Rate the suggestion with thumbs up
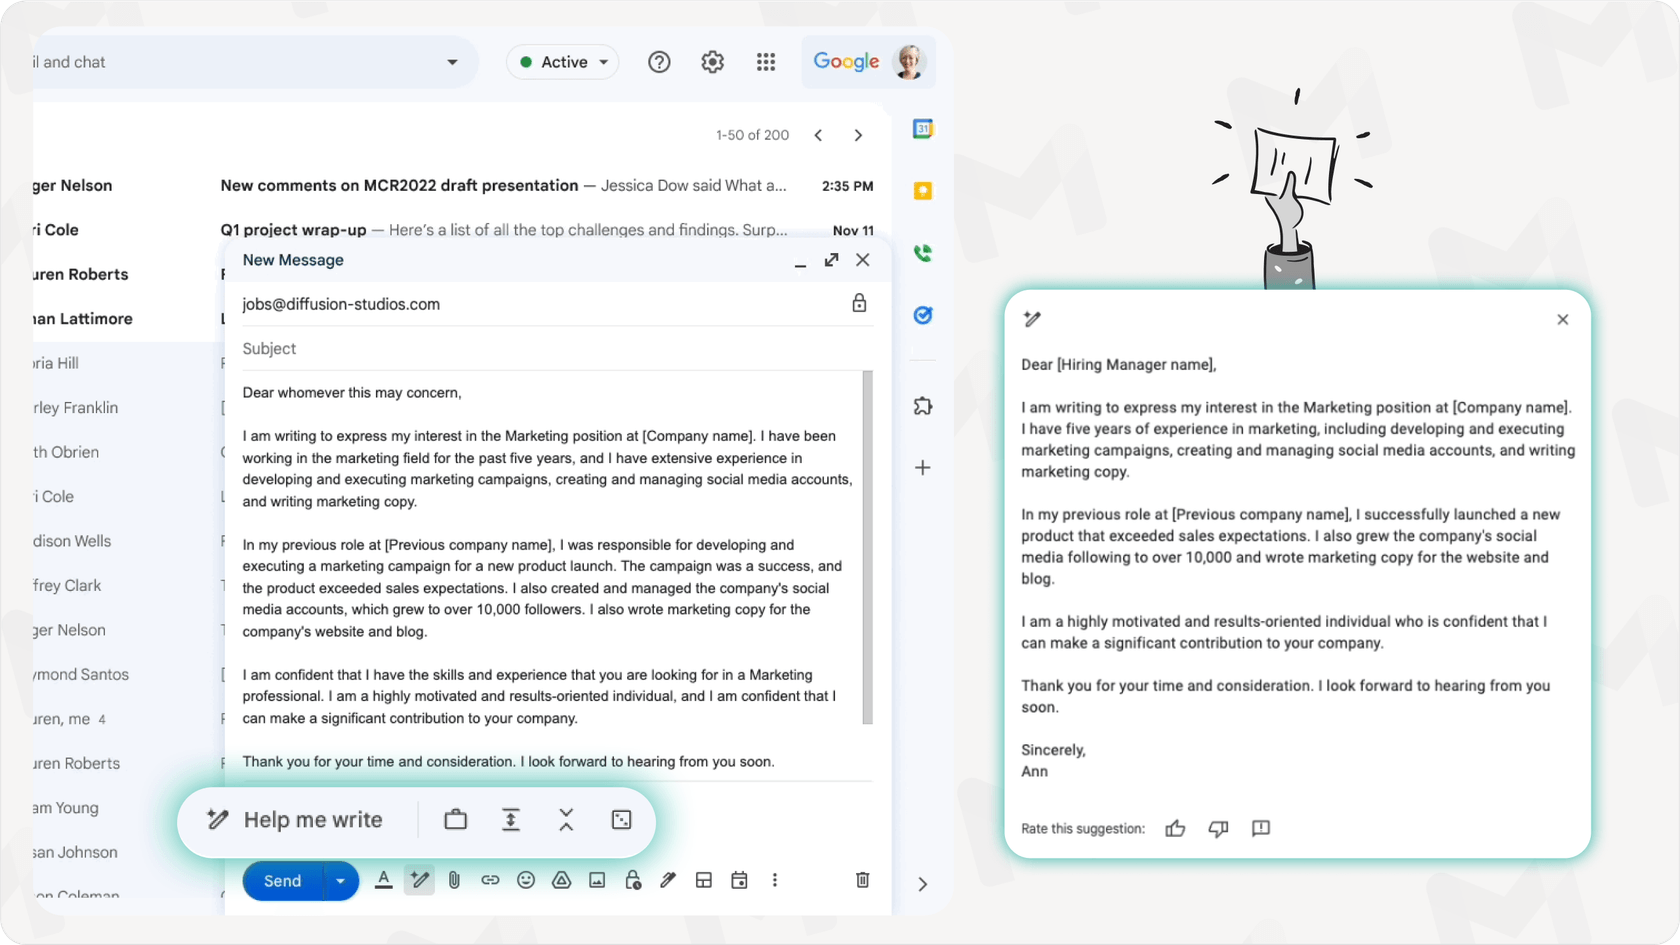Screen dimensions: 1680x945 click(x=1175, y=828)
